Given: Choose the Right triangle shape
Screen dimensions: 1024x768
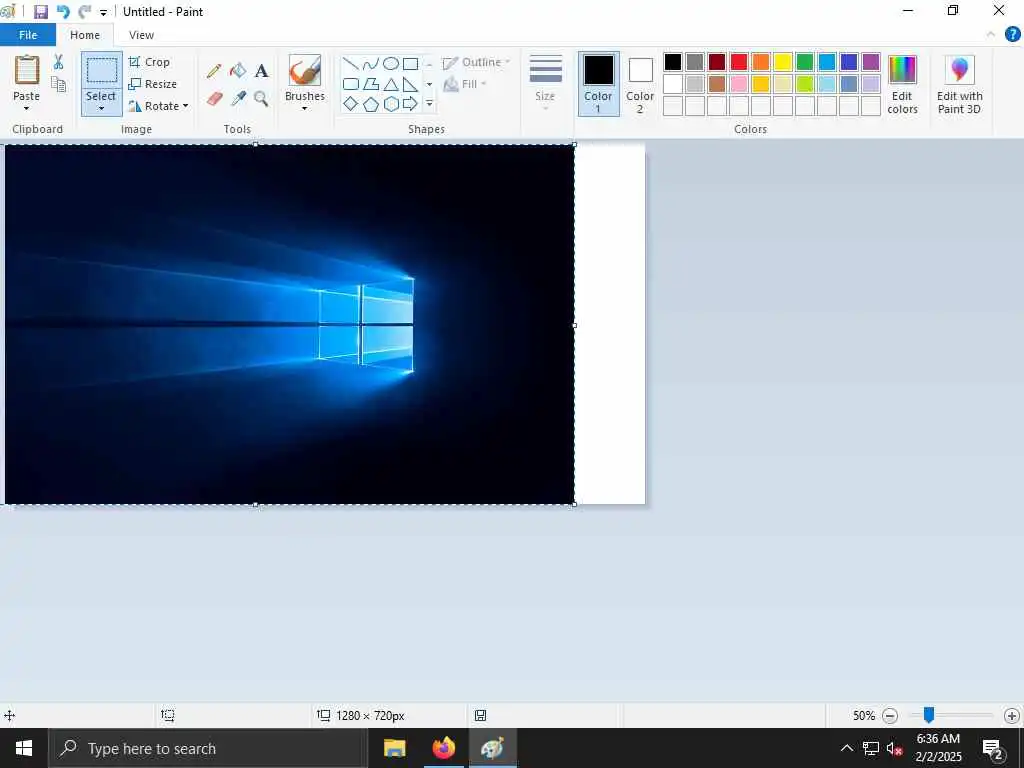Looking at the screenshot, I should pos(410,84).
